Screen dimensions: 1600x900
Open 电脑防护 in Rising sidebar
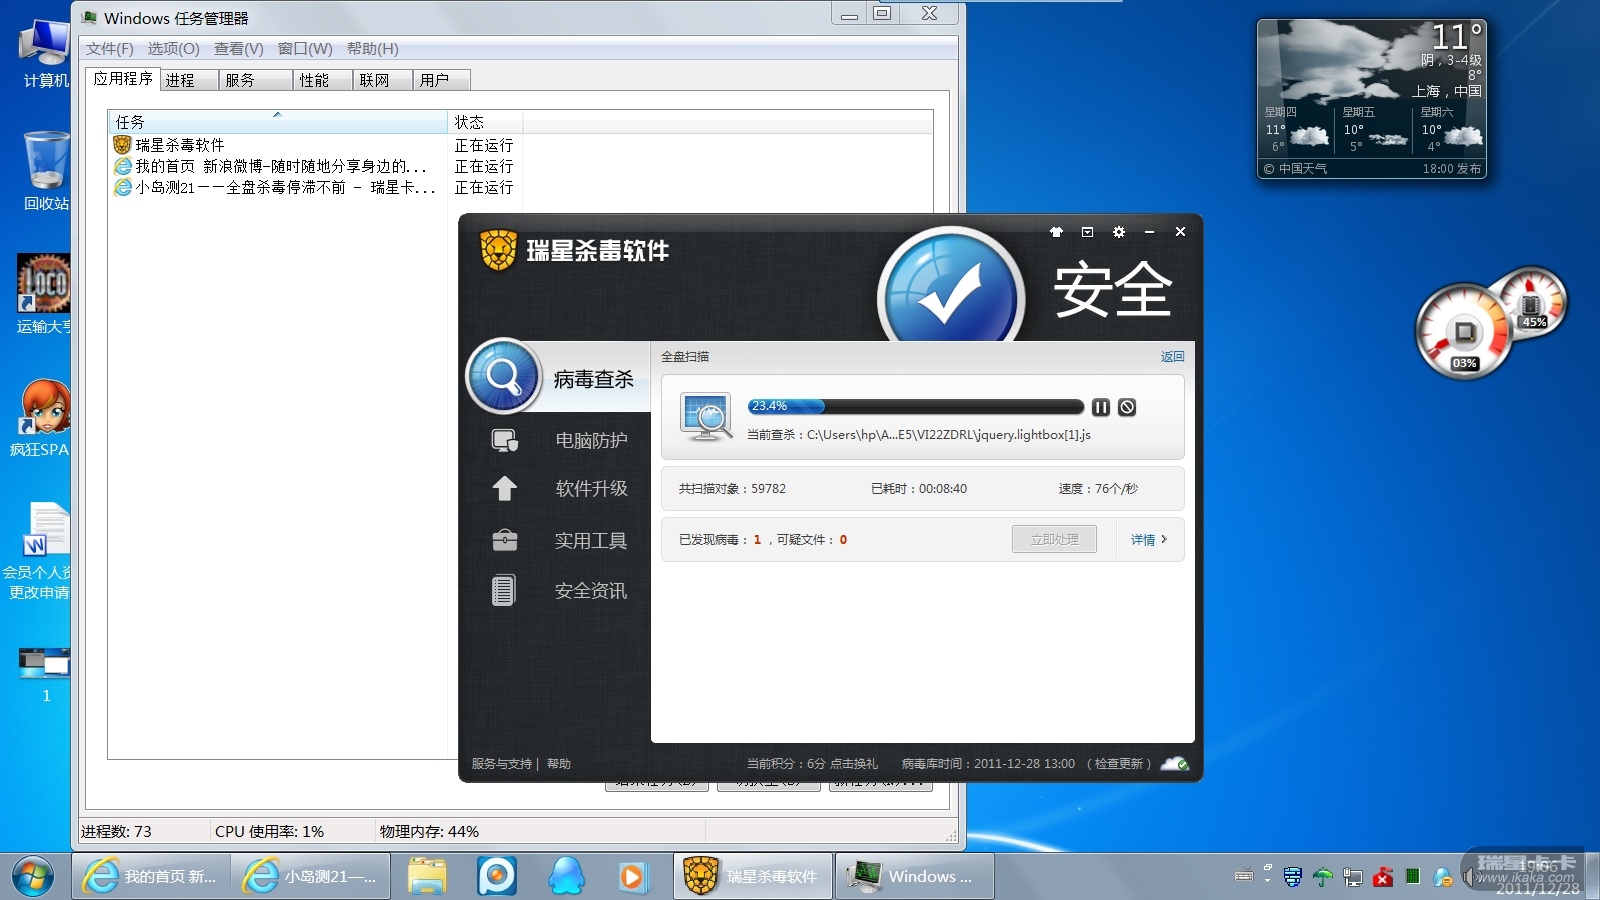click(x=591, y=440)
